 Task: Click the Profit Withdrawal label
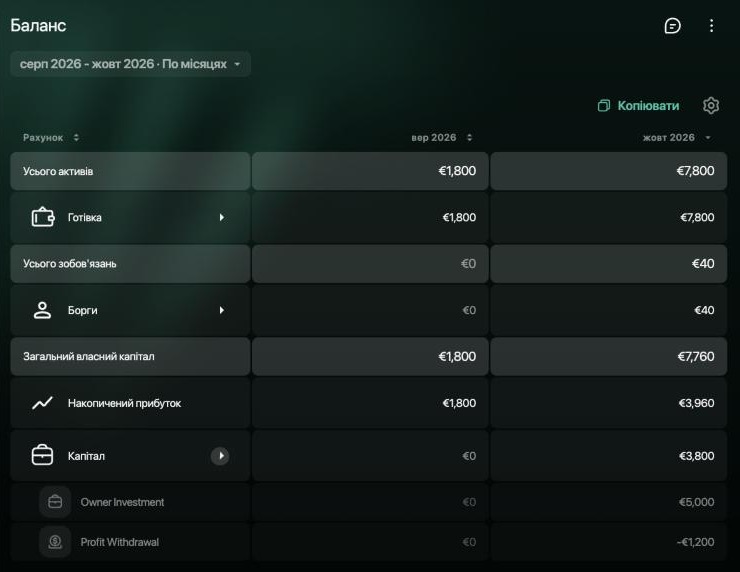coord(119,542)
